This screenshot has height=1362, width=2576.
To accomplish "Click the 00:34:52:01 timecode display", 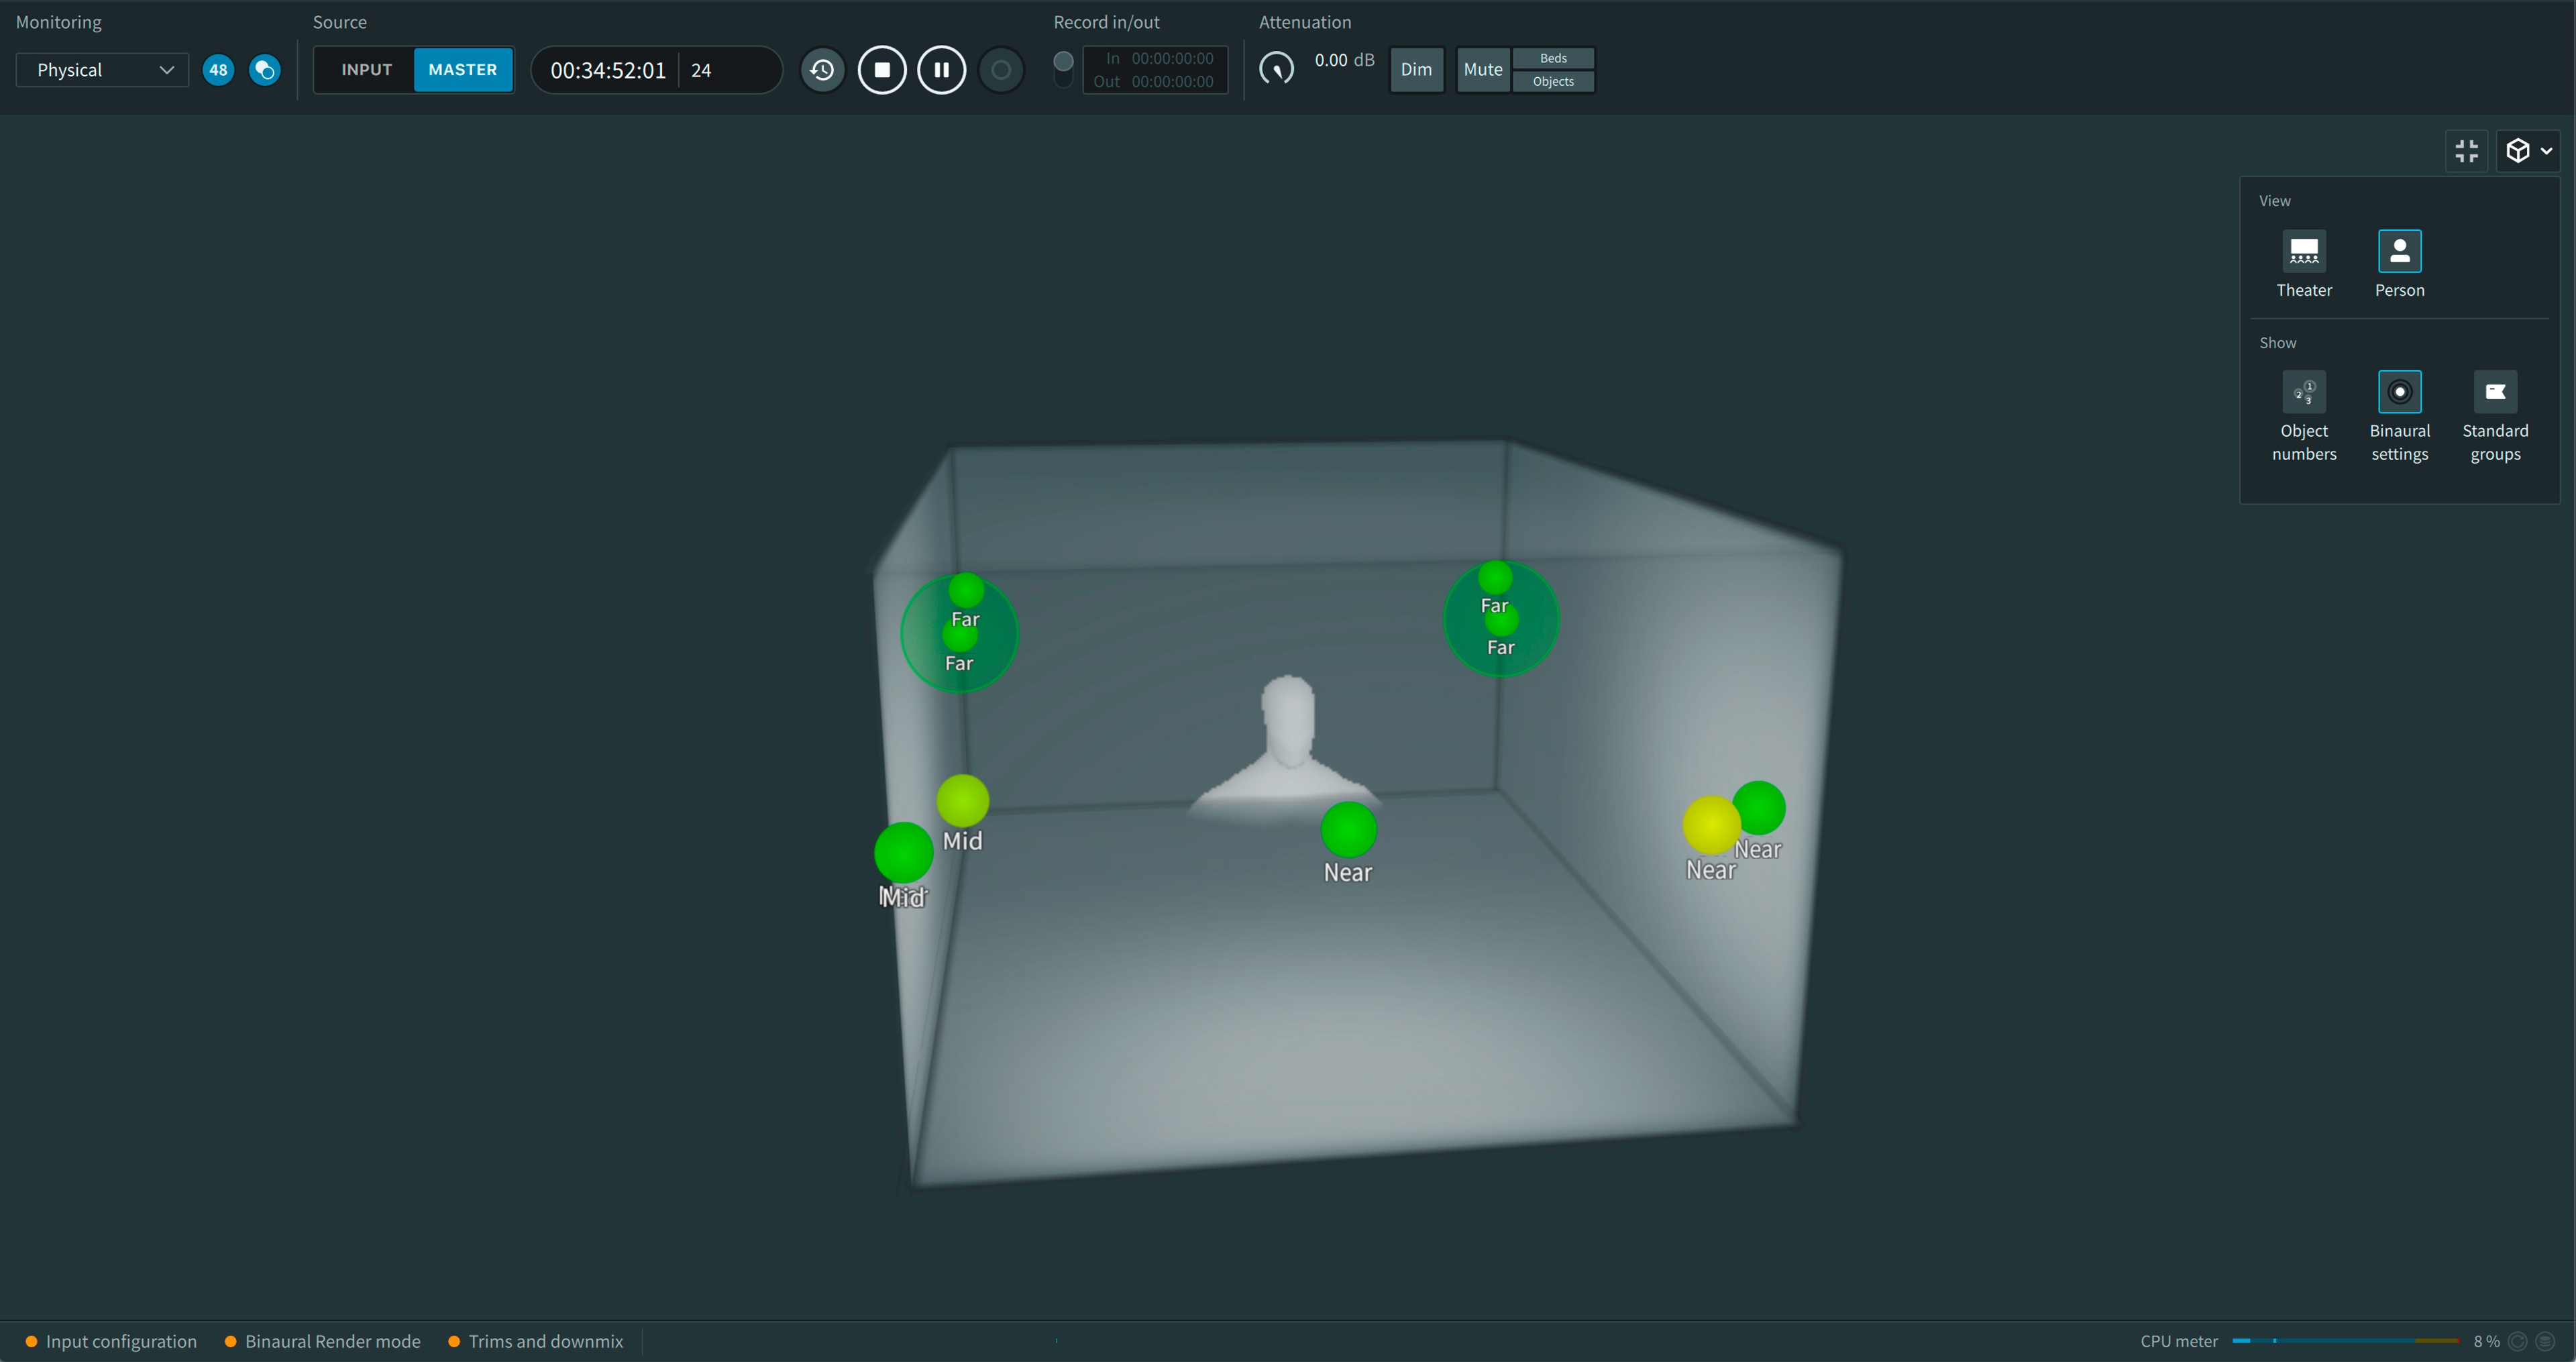I will tap(608, 70).
